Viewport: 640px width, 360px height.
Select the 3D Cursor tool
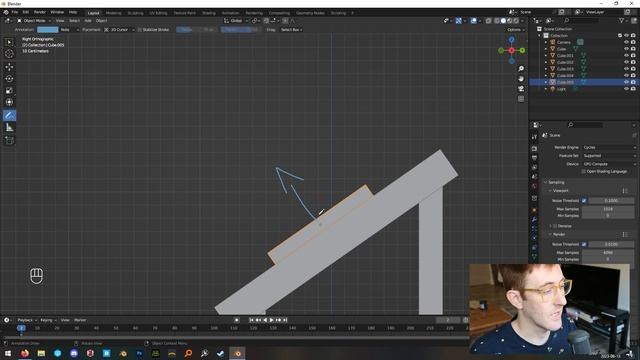pos(9,54)
